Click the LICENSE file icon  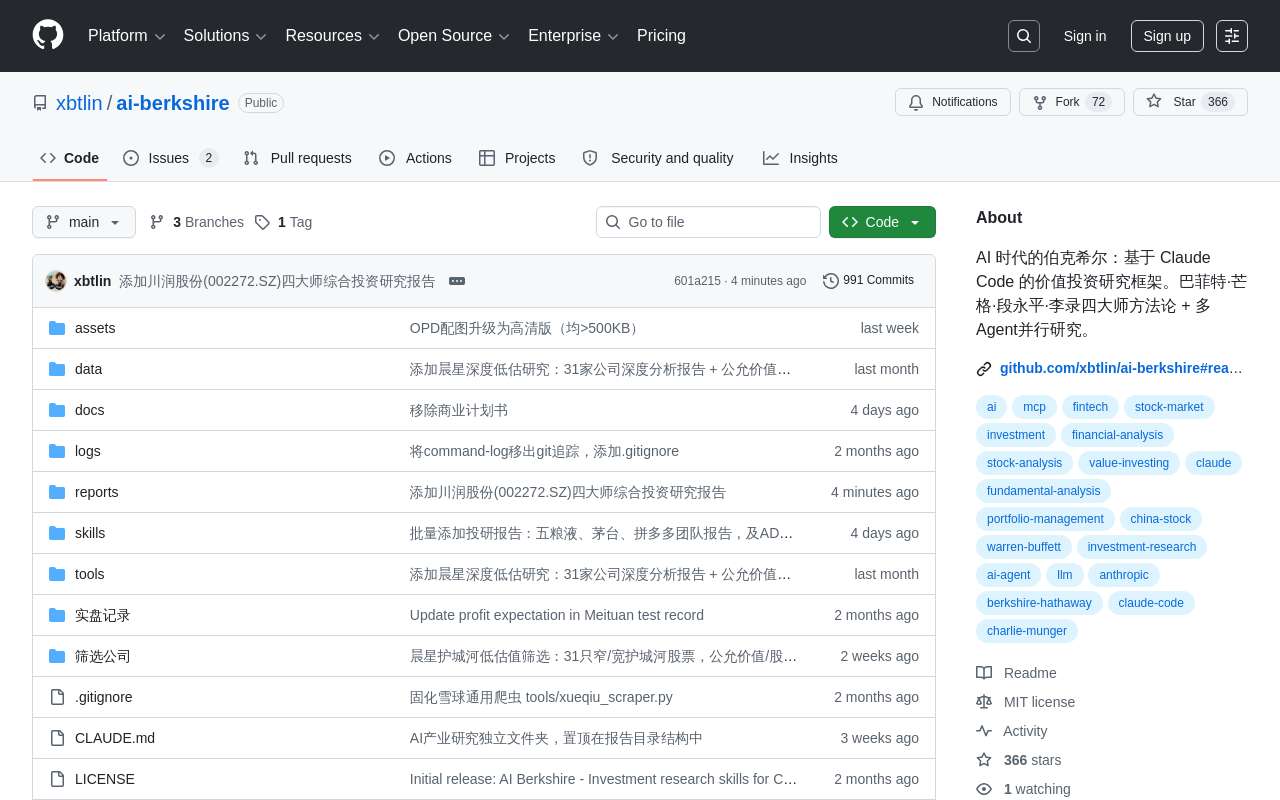tap(57, 779)
